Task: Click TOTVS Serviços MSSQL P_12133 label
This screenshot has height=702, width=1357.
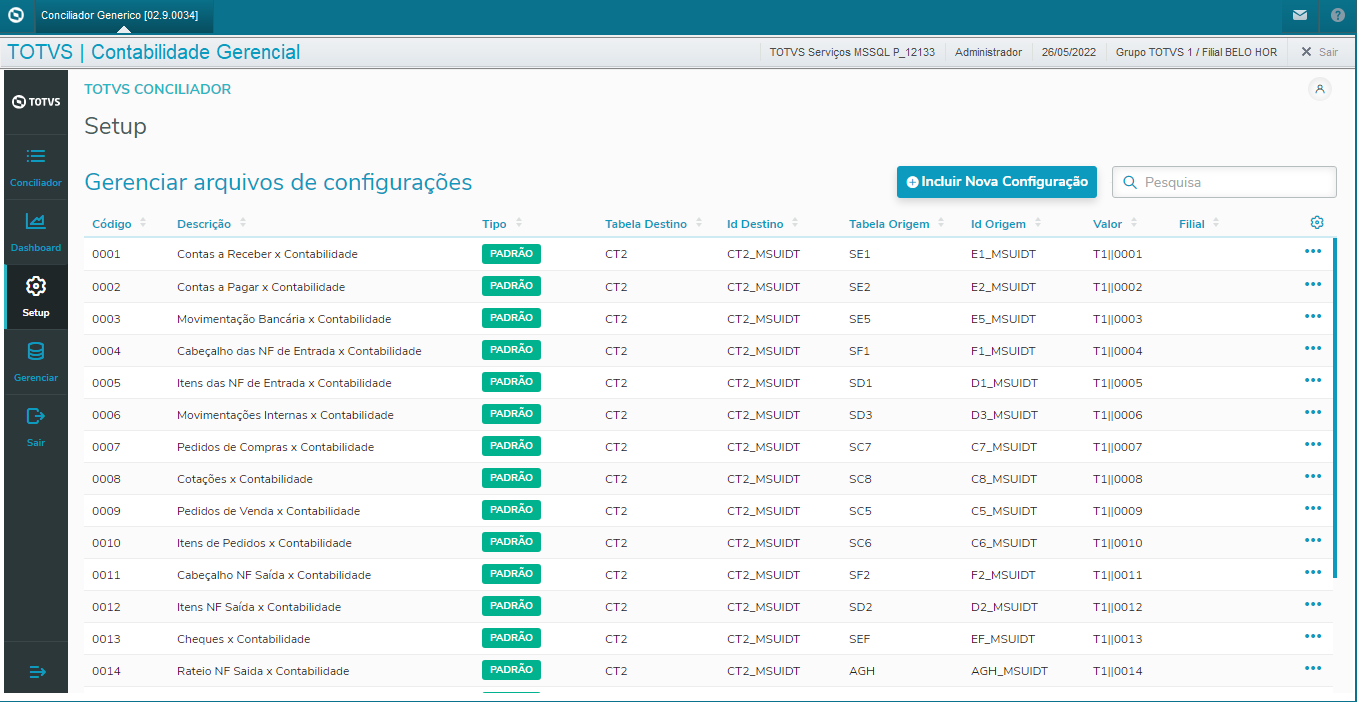Action: (x=852, y=52)
